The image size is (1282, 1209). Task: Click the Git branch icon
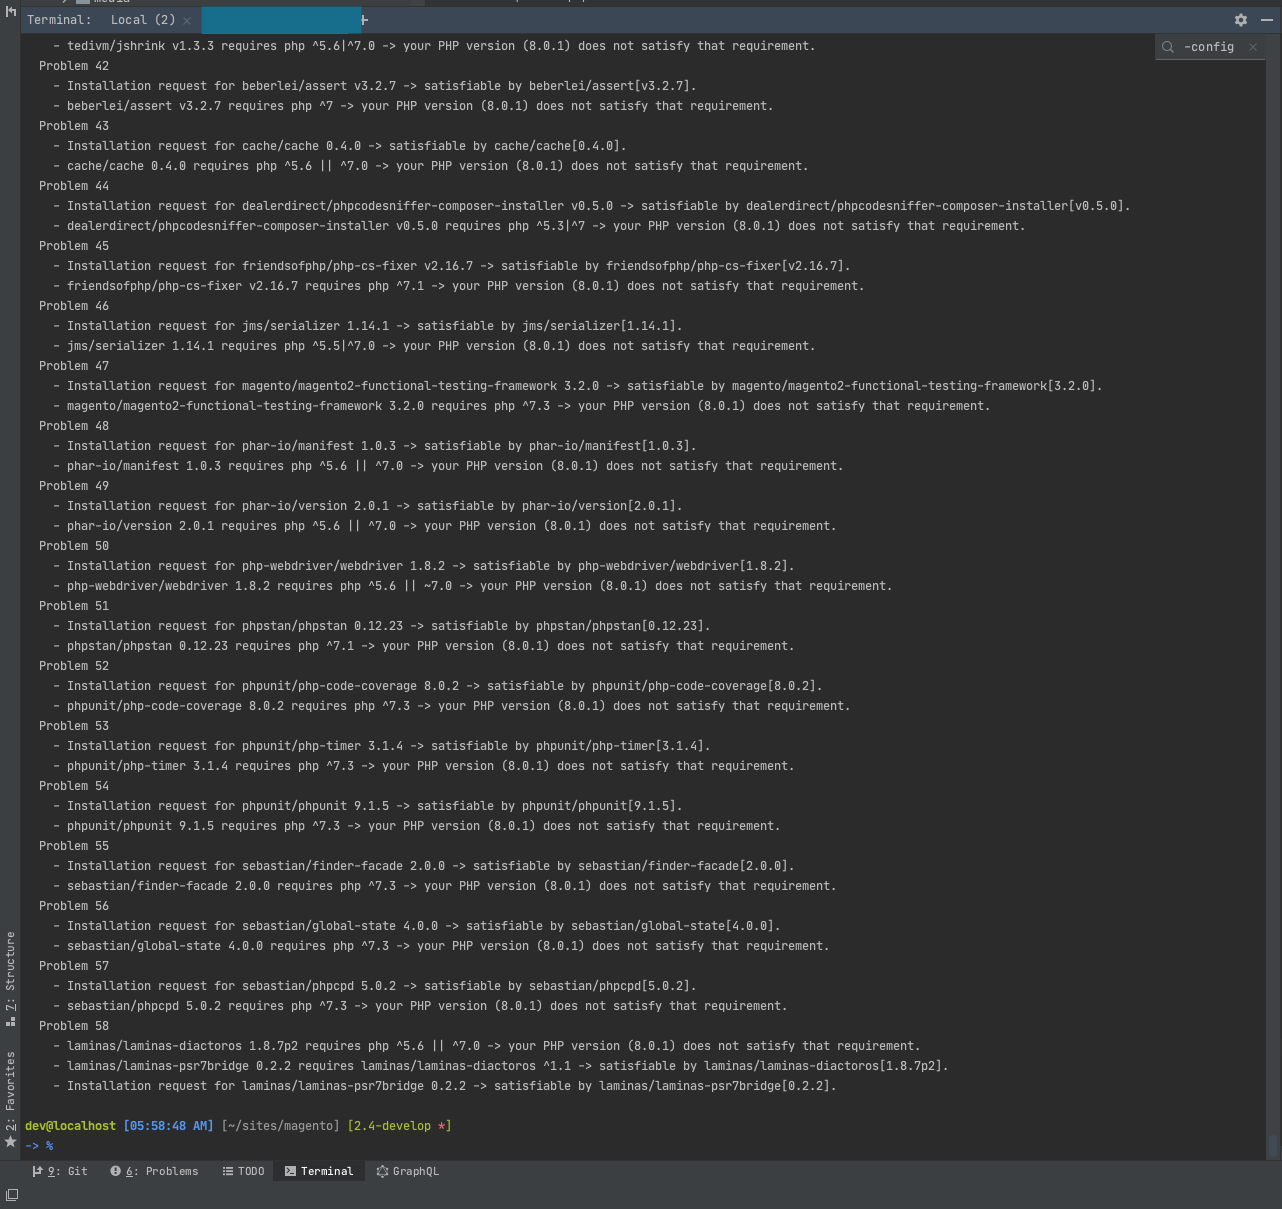[37, 1171]
